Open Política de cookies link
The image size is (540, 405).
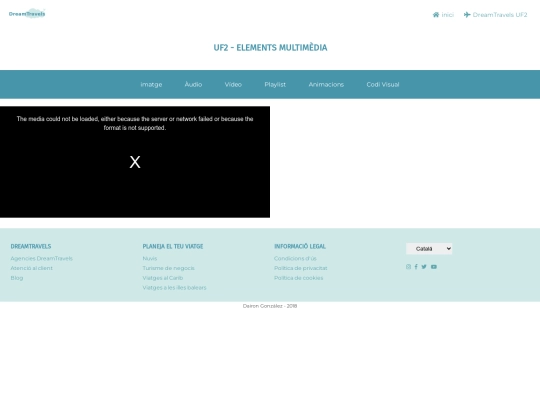coord(299,278)
